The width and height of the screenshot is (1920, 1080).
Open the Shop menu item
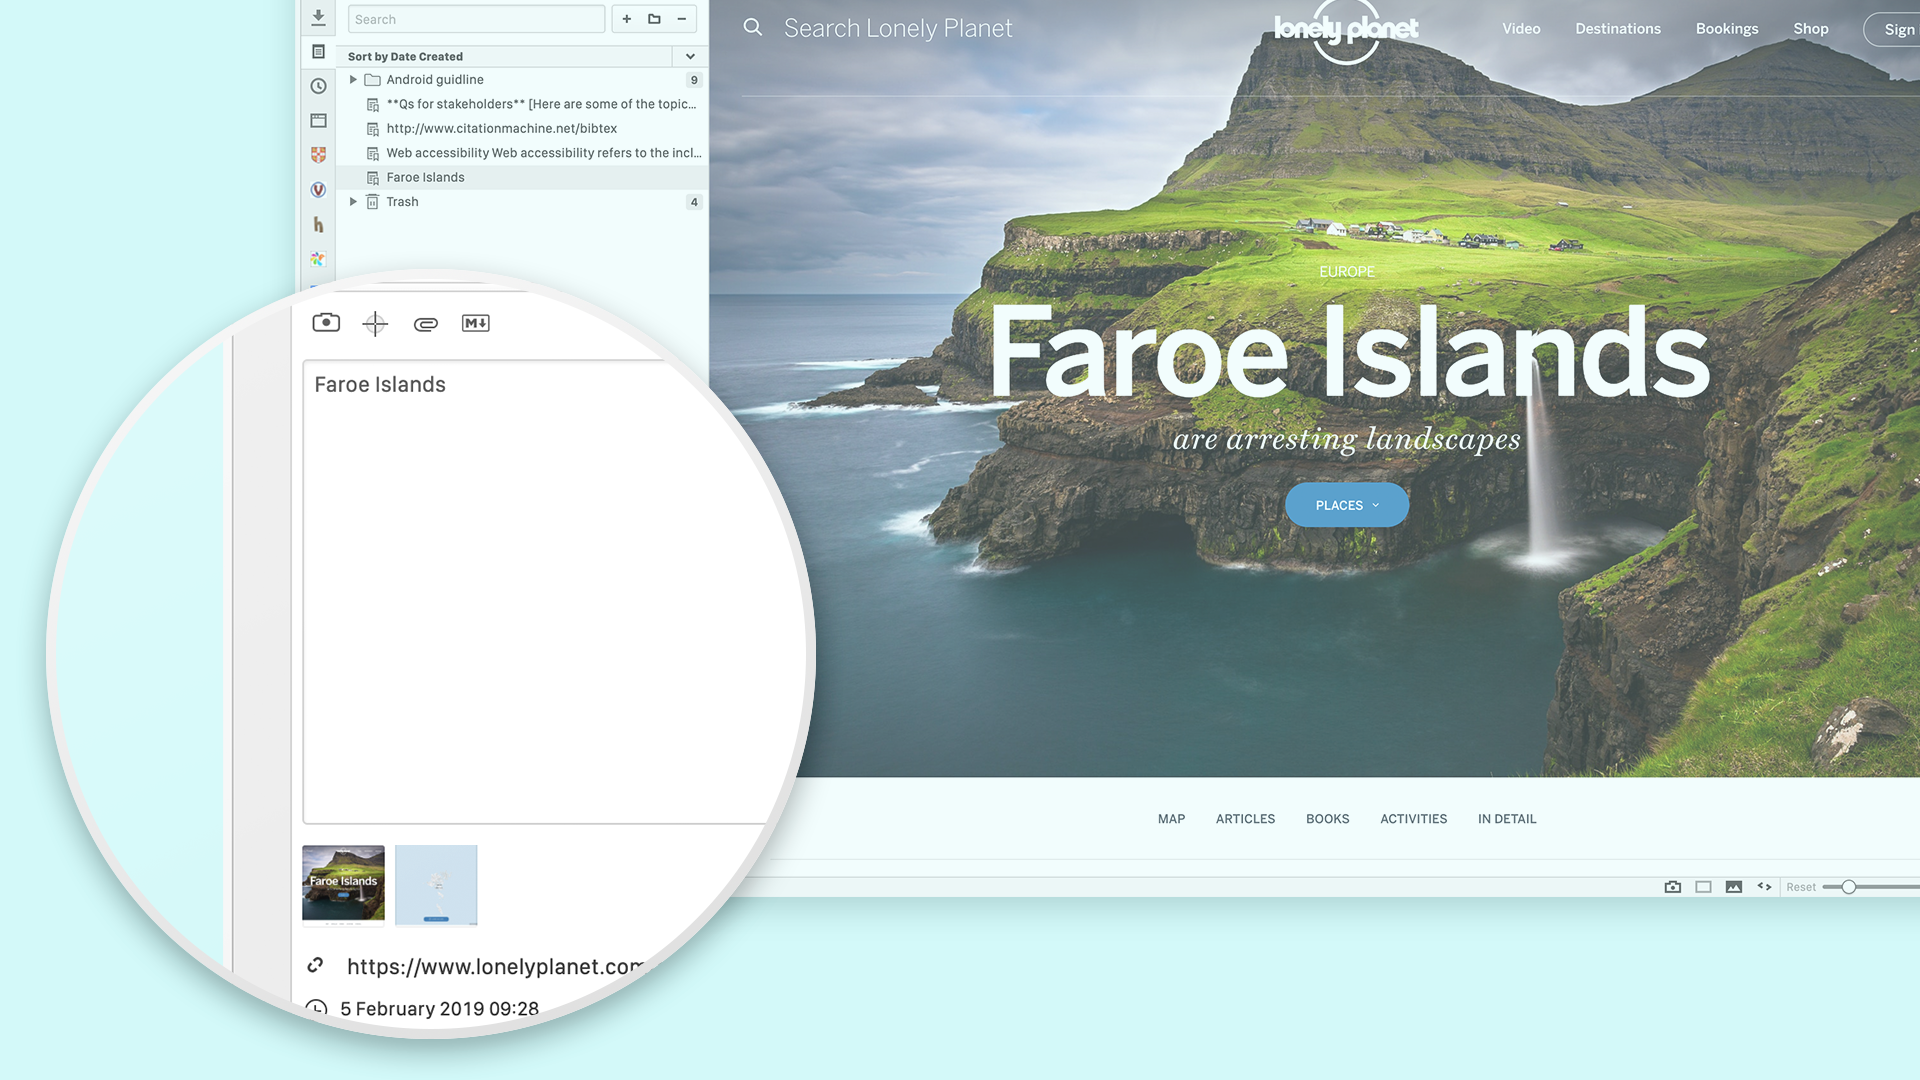pos(1811,29)
